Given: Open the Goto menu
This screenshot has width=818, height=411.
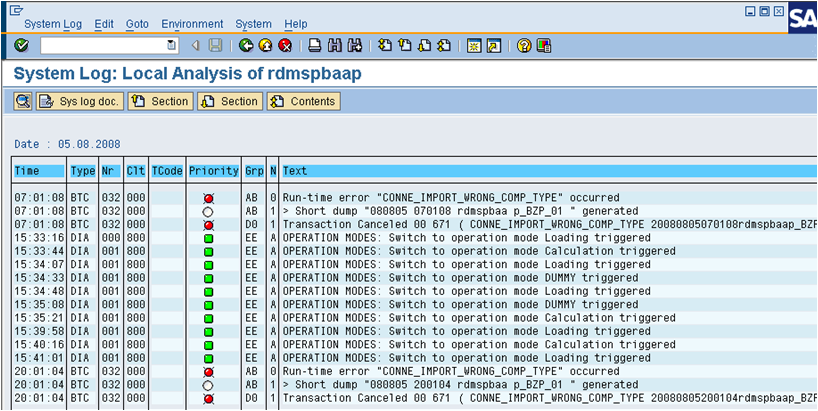Looking at the screenshot, I should click(x=137, y=24).
